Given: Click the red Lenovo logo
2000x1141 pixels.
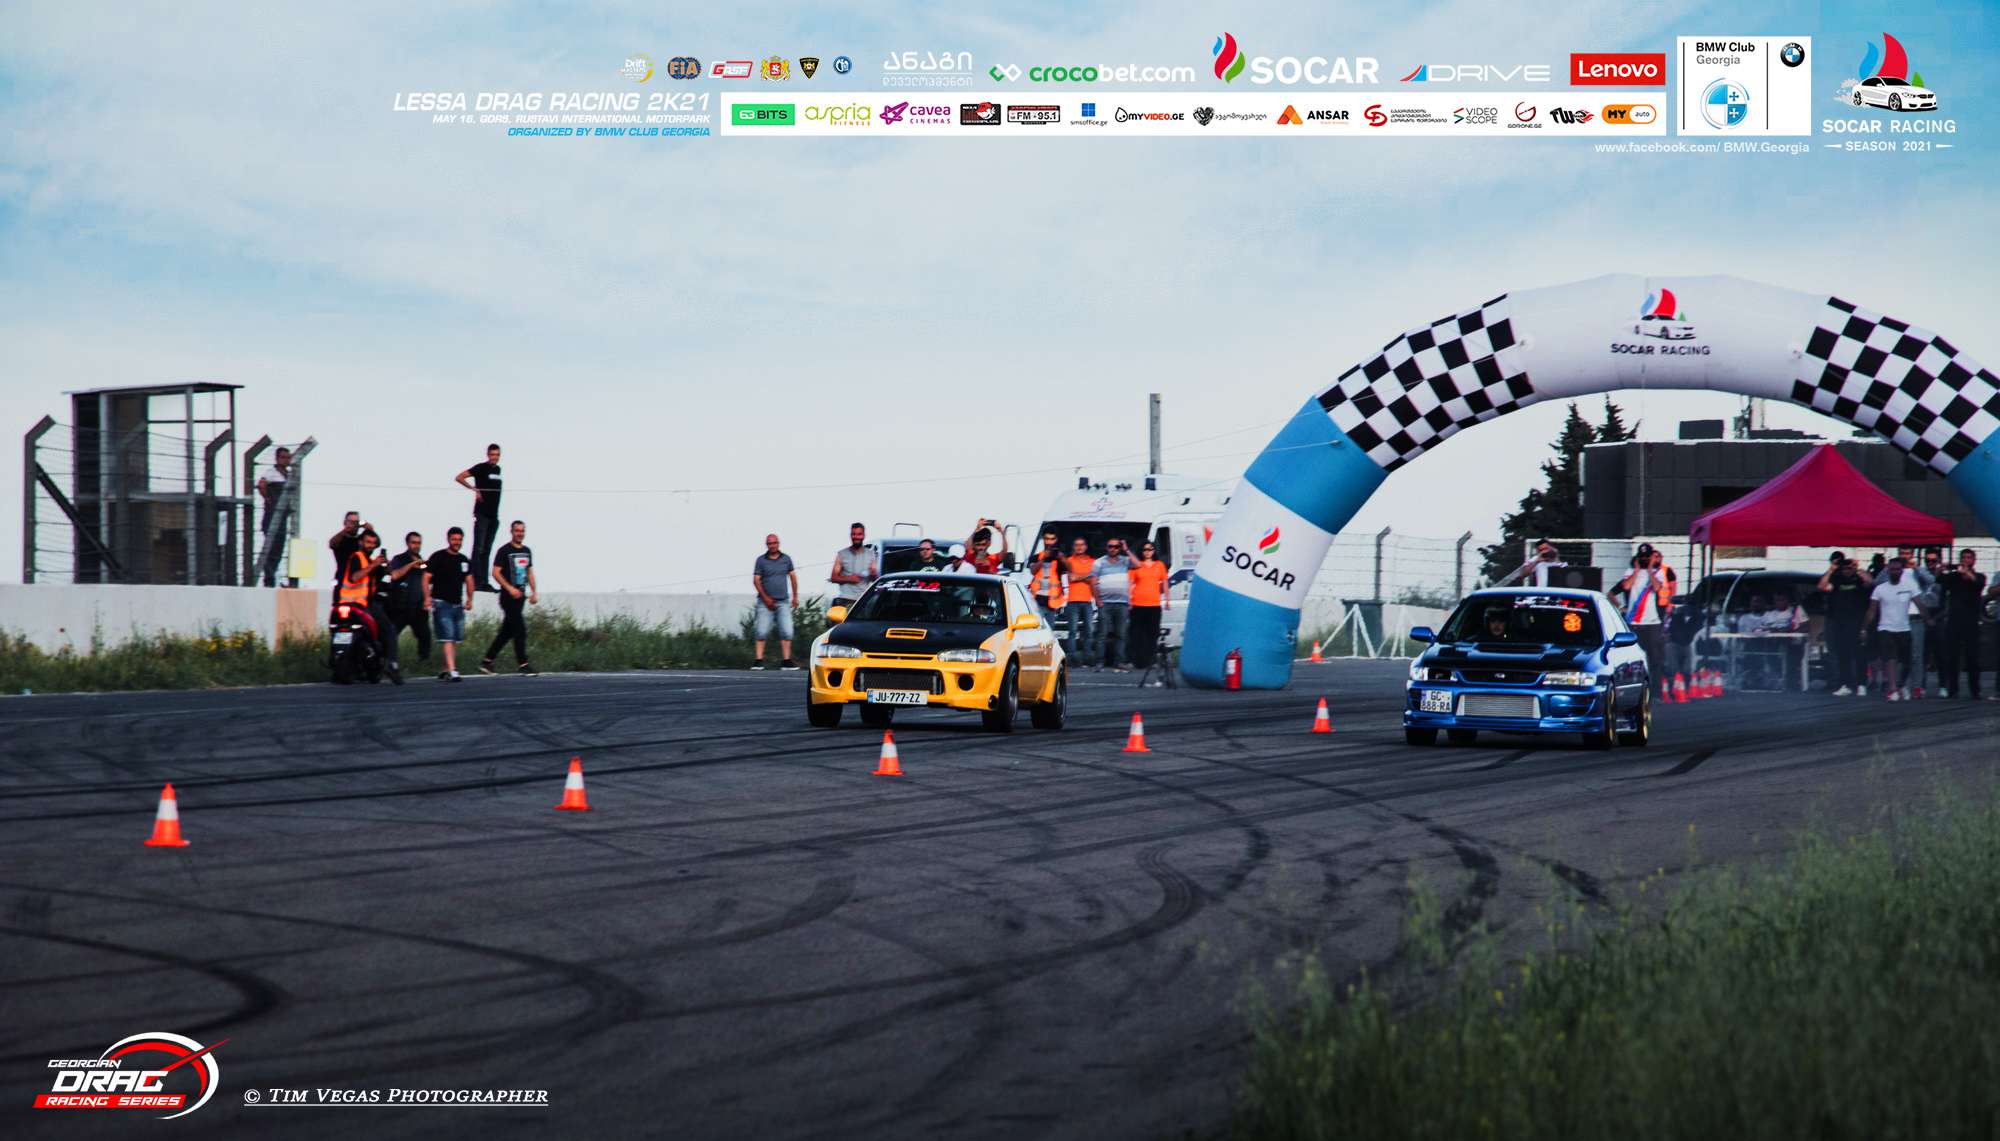Looking at the screenshot, I should (1617, 69).
